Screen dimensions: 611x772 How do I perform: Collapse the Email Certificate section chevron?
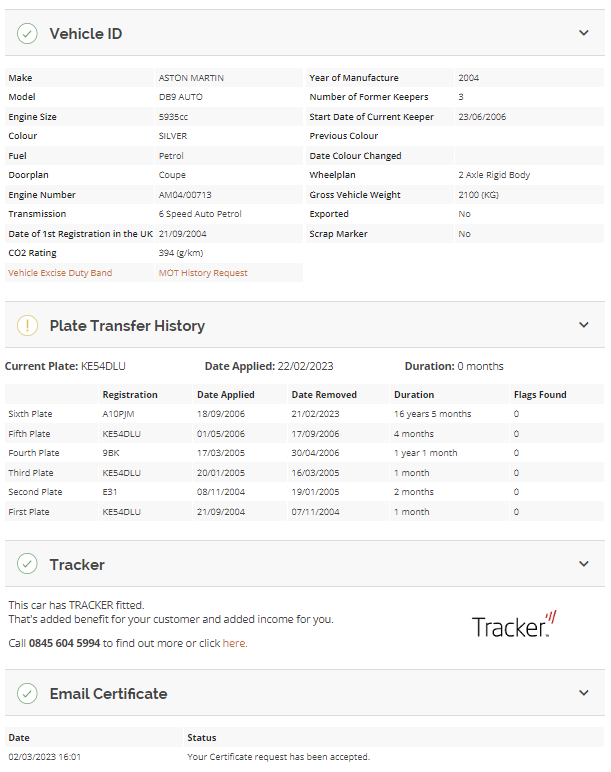pos(584,693)
